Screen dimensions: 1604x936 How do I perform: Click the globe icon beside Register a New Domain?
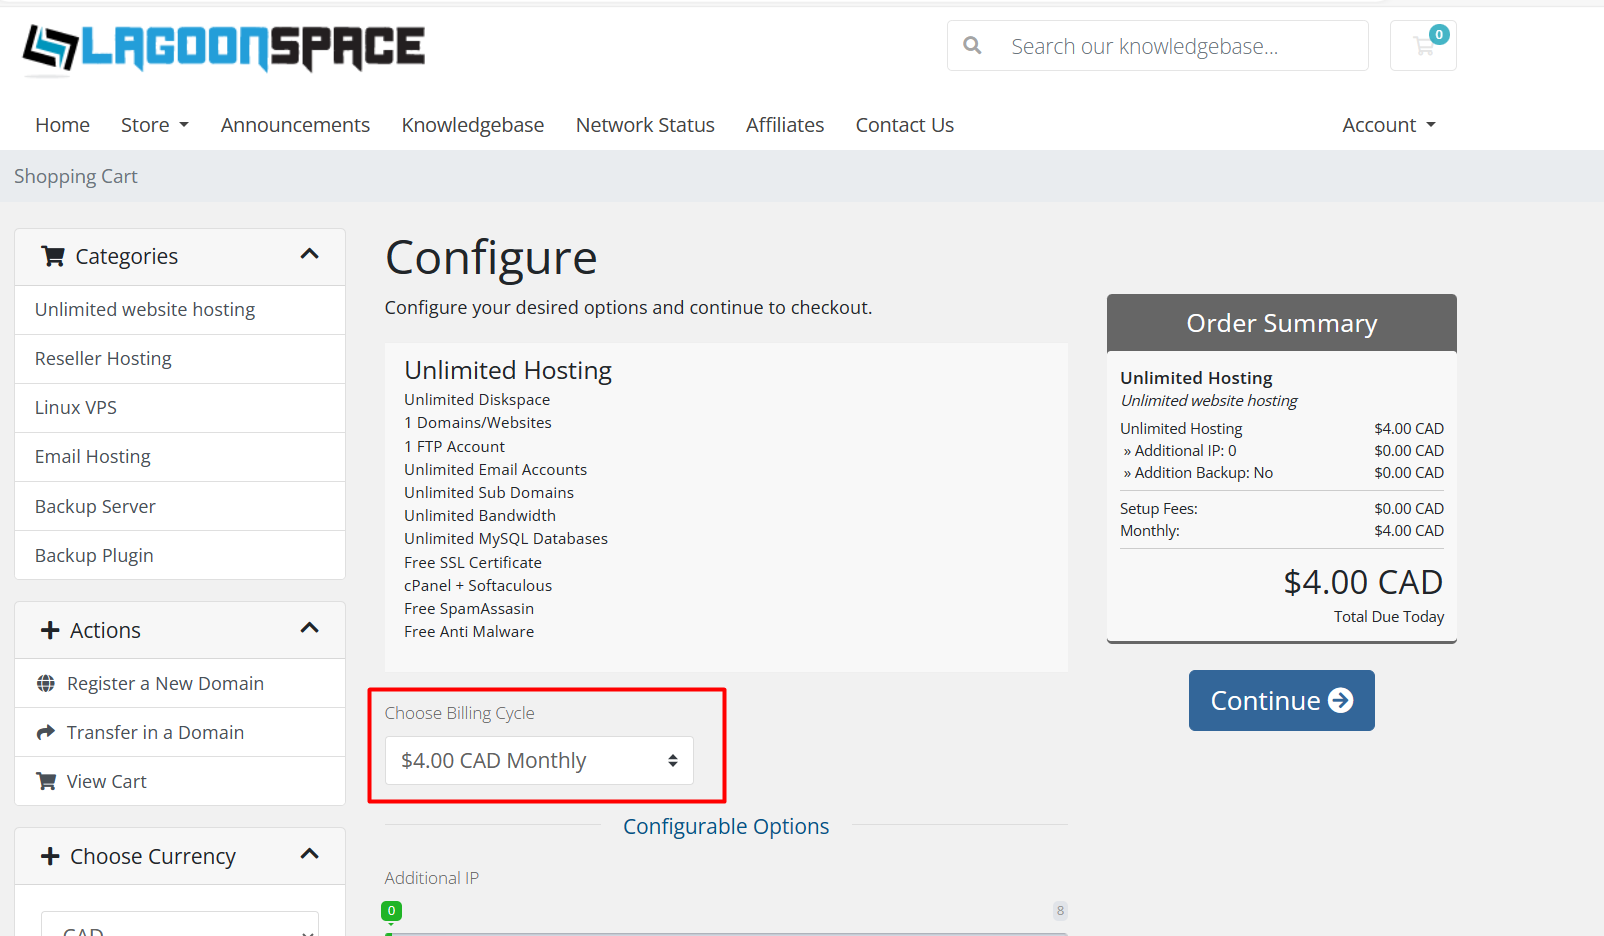(x=46, y=684)
